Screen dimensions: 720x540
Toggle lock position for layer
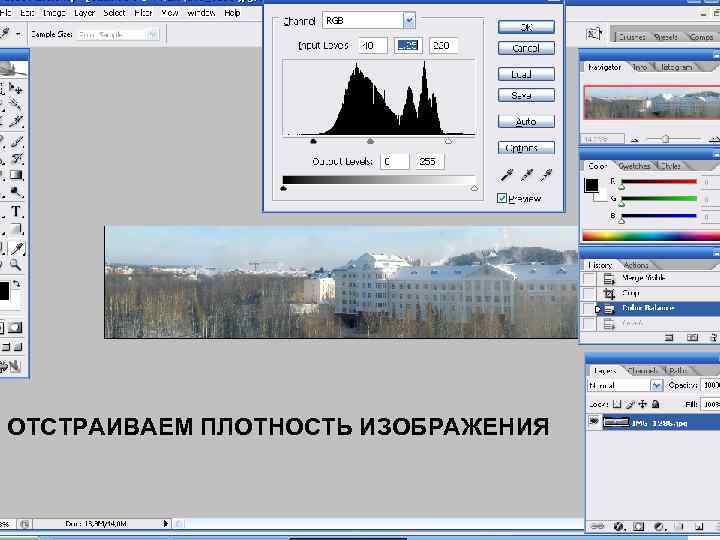[643, 405]
